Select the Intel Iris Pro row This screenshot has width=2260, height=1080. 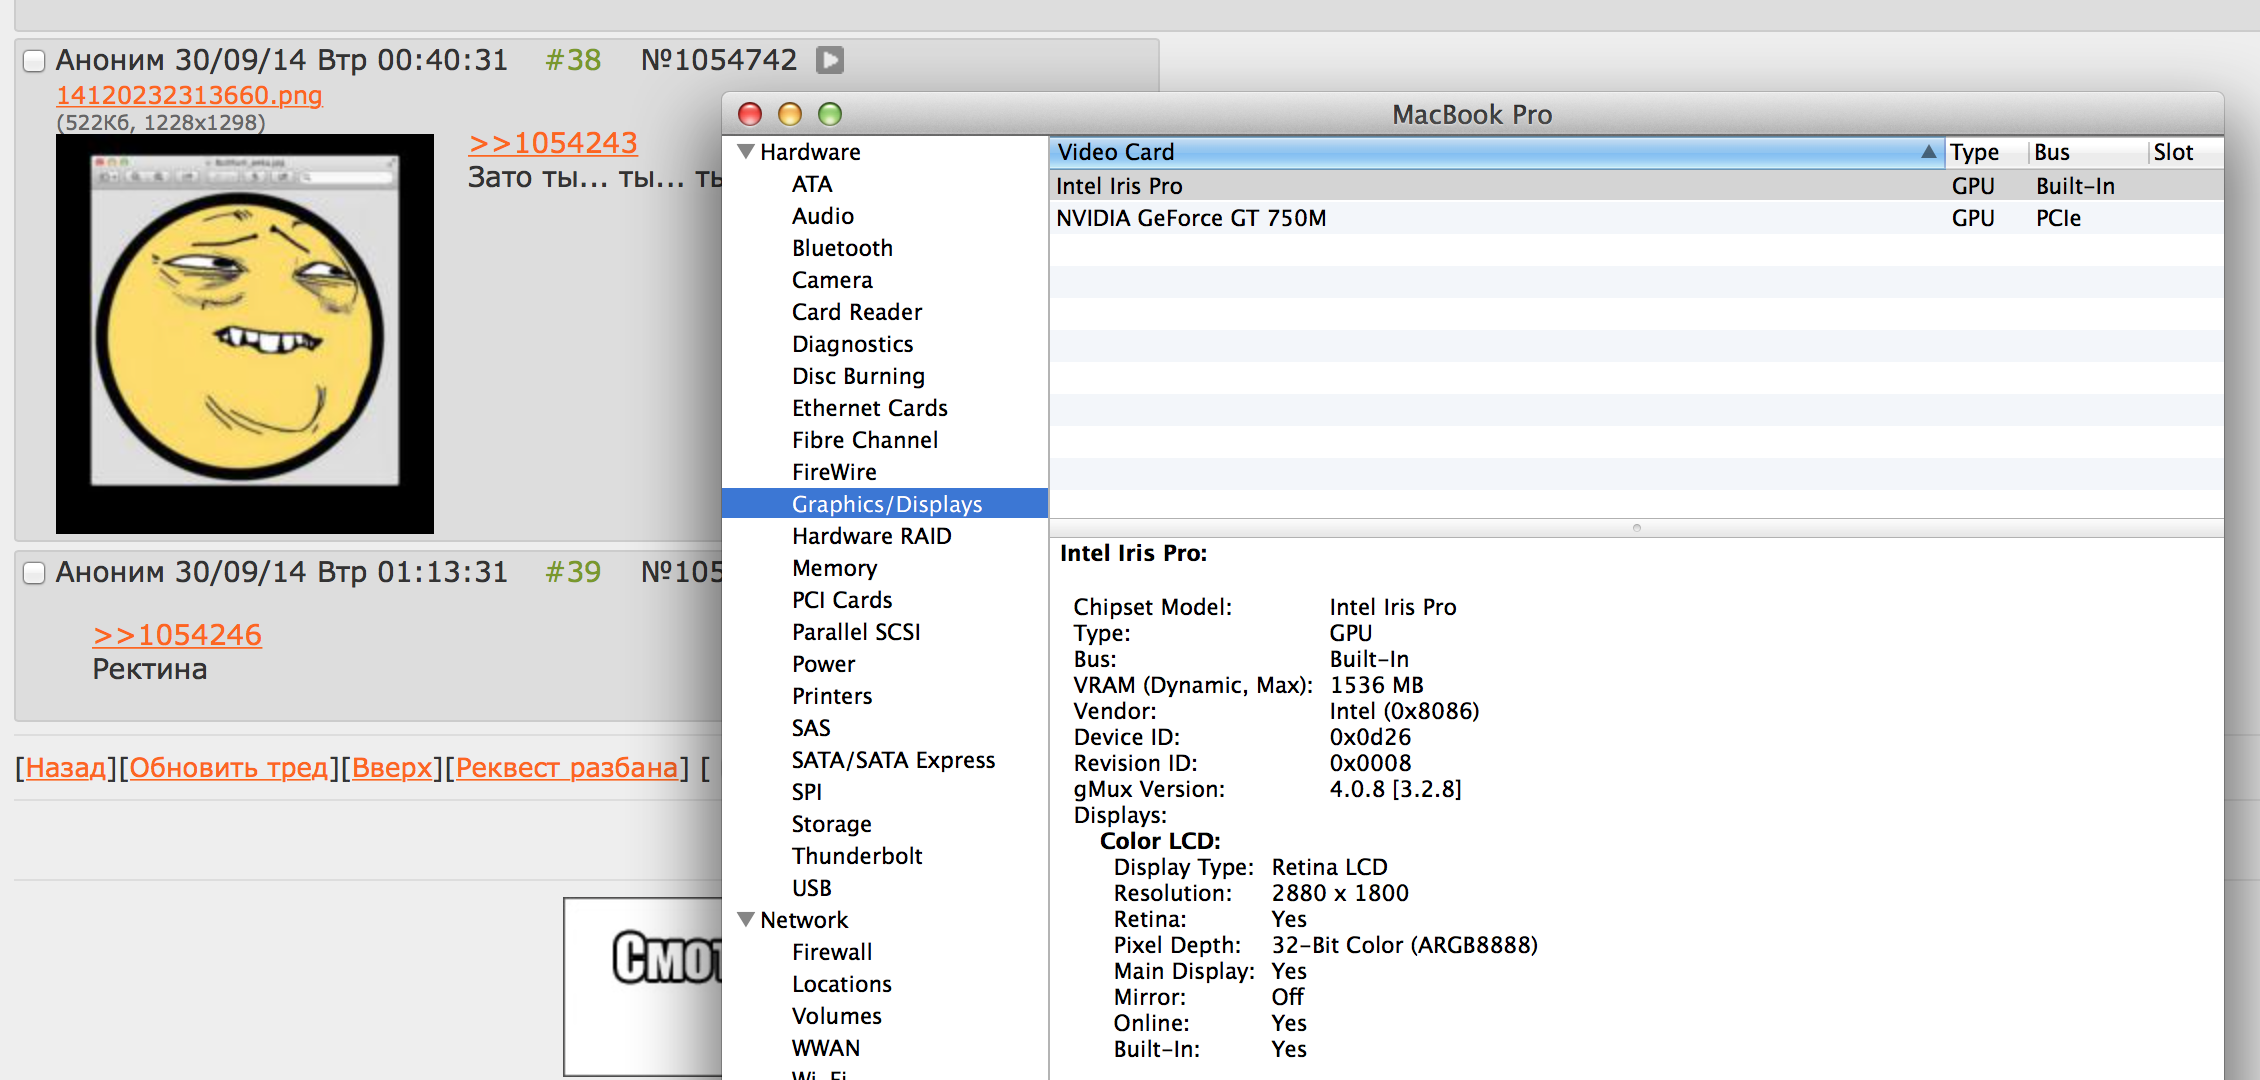pos(1636,186)
